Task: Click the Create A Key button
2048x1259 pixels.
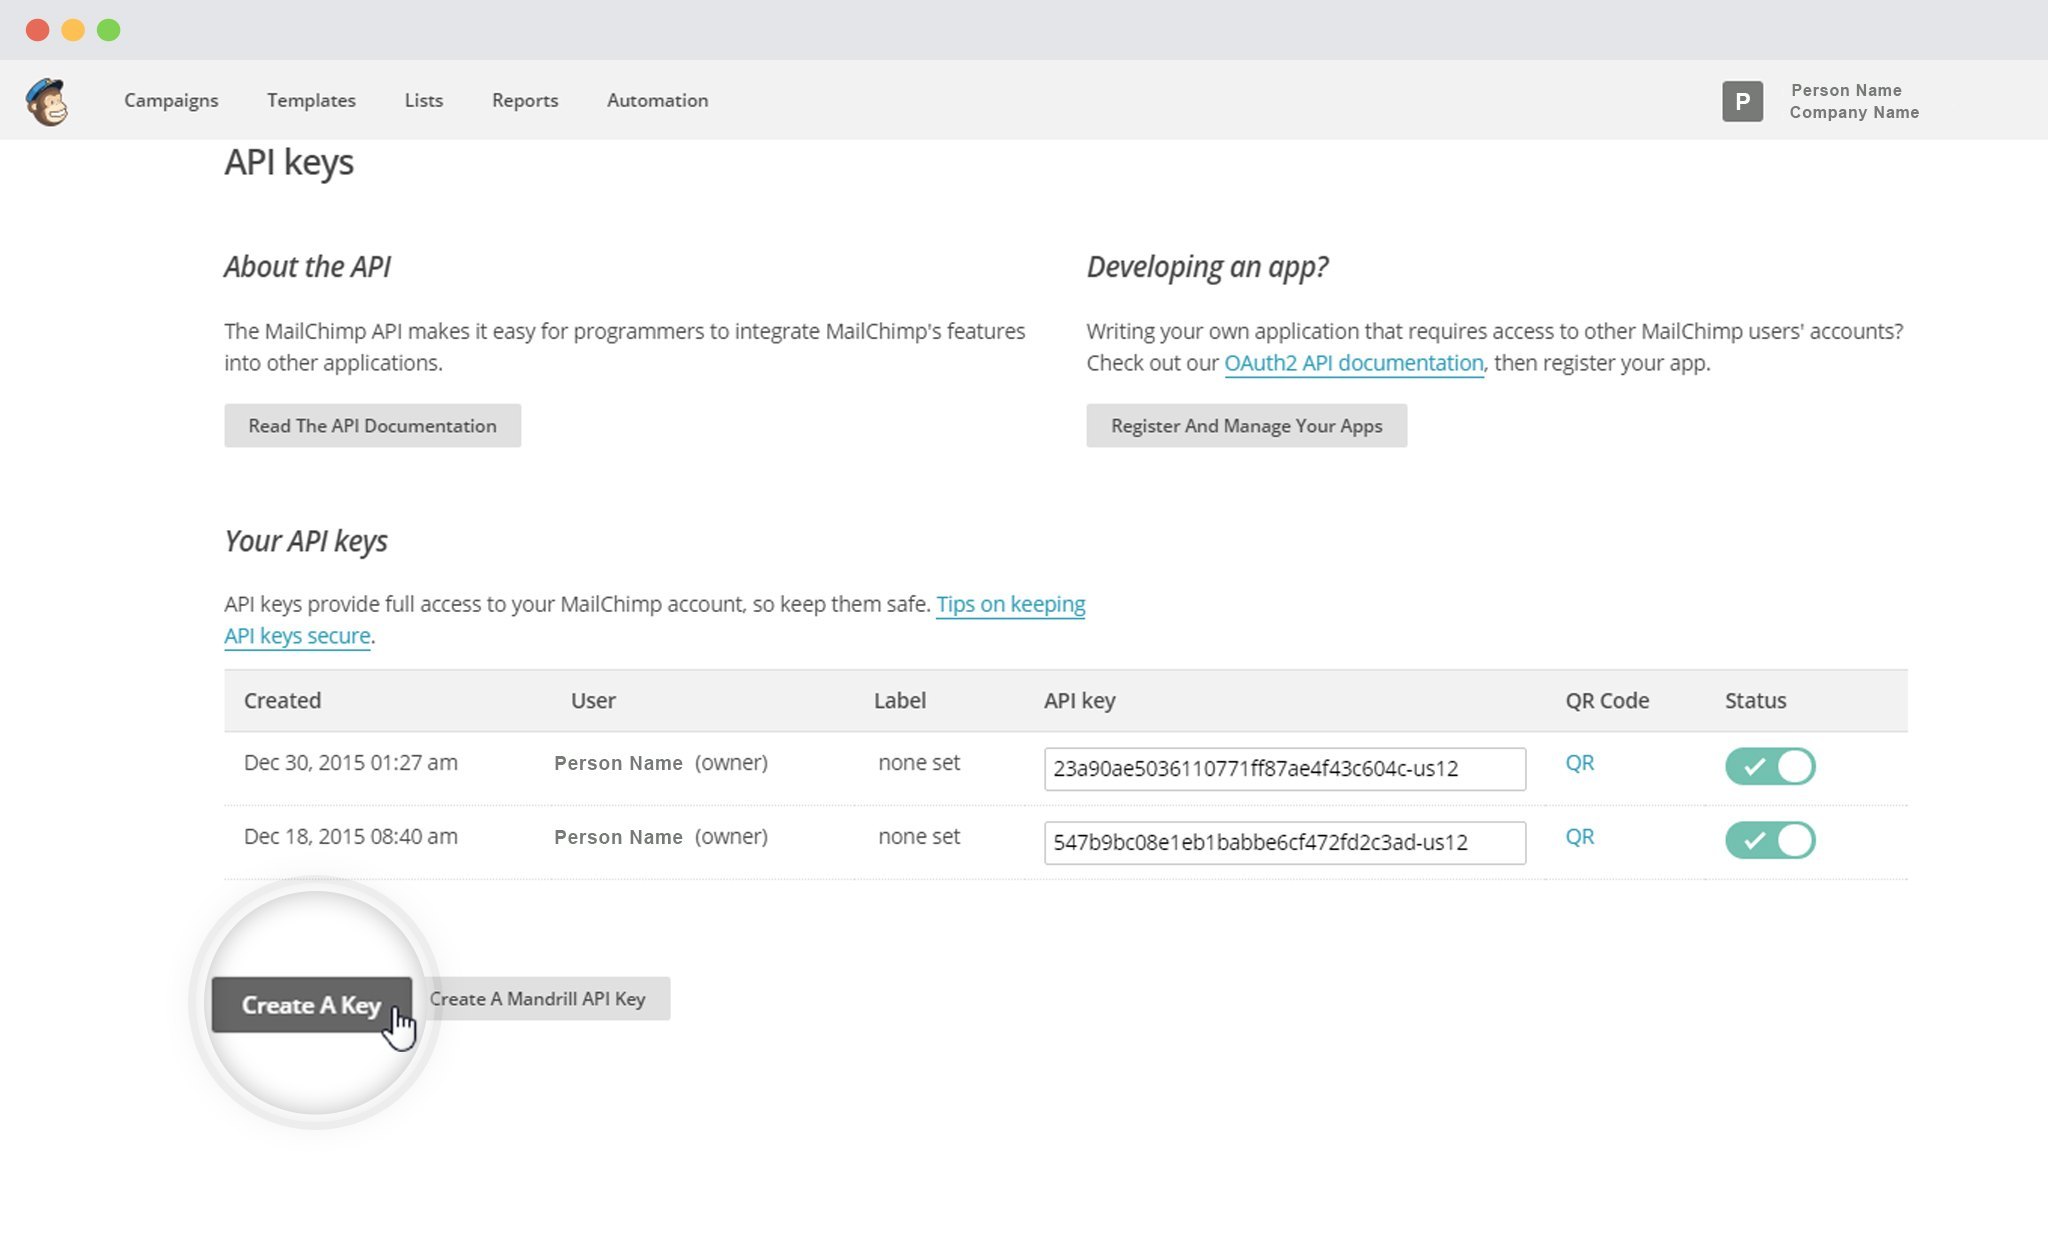Action: (x=310, y=1003)
